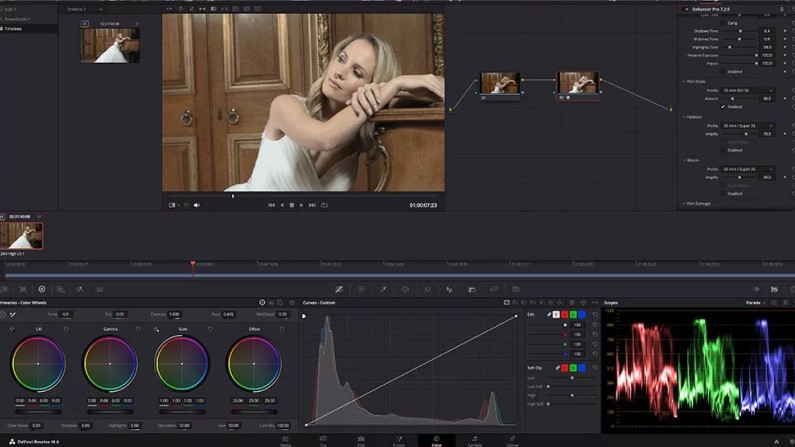Click the viewer mute/volume icon
Viewport: 795px width, 447px height.
pyautogui.click(x=197, y=205)
